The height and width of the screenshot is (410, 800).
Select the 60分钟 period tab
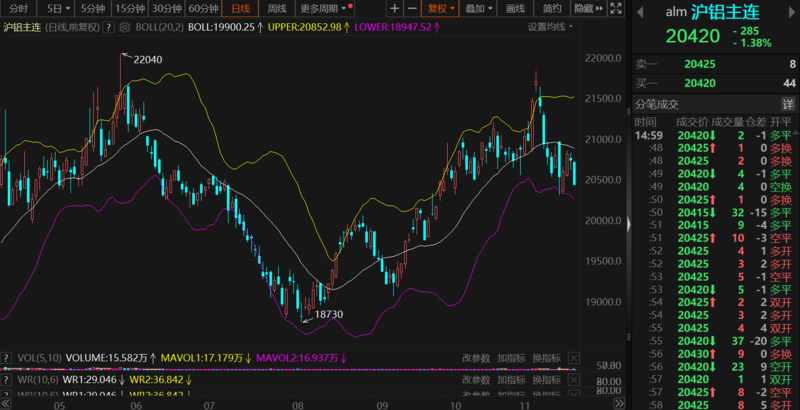202,8
